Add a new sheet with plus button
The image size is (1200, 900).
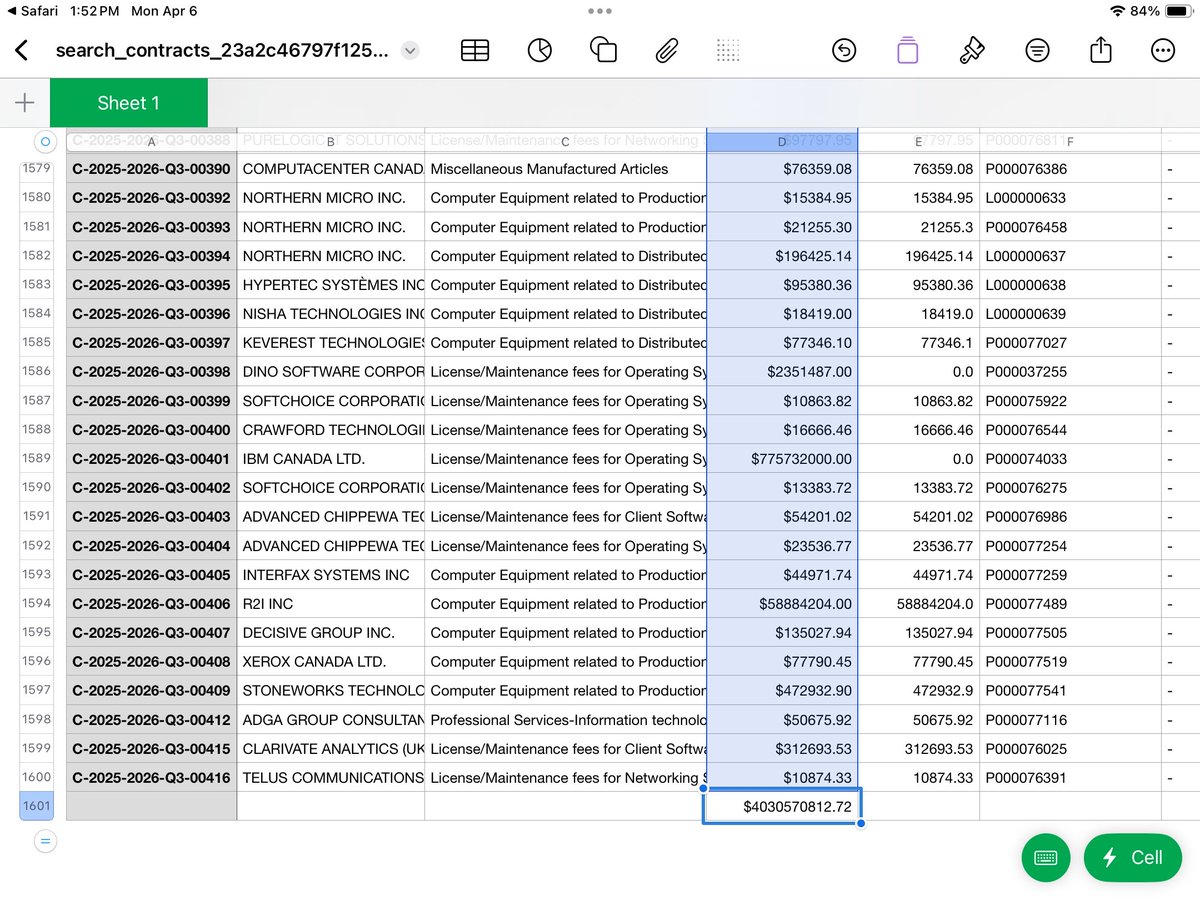click(25, 103)
